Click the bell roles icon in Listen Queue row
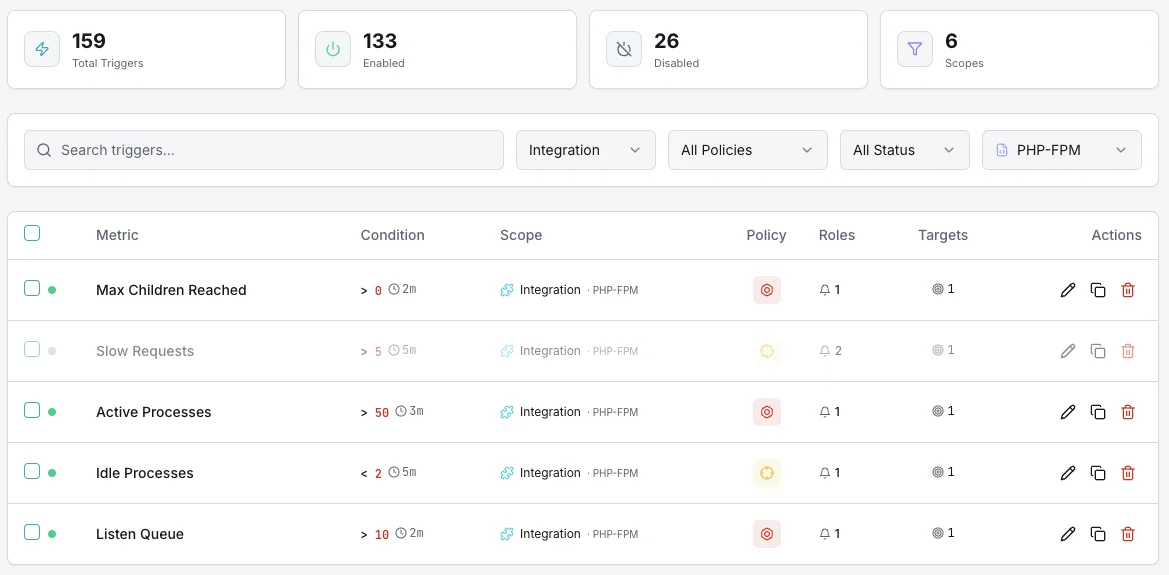The height and width of the screenshot is (575, 1169). [825, 534]
